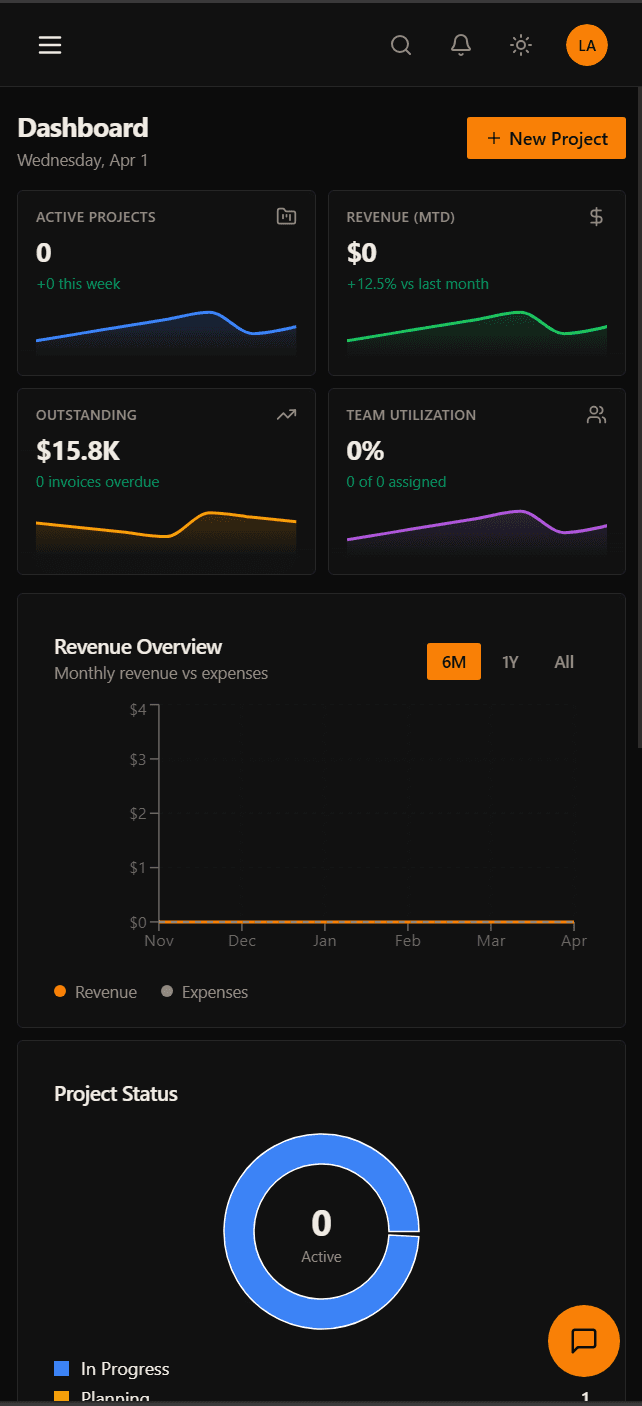The width and height of the screenshot is (642, 1406).
Task: Click the blue donut chart ring
Action: 238,1231
